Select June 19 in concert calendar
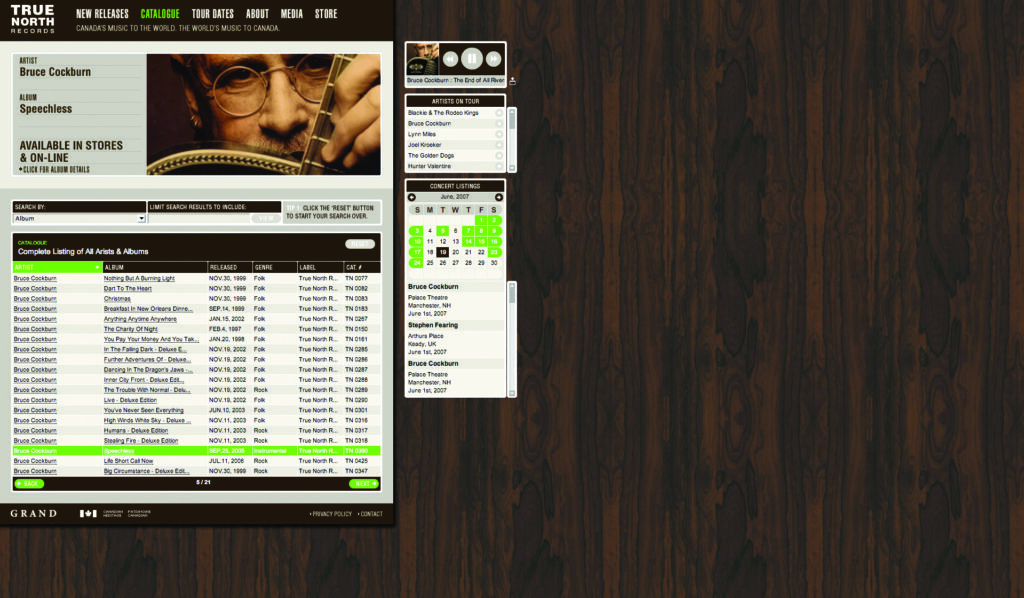The height and width of the screenshot is (598, 1024). pos(443,252)
